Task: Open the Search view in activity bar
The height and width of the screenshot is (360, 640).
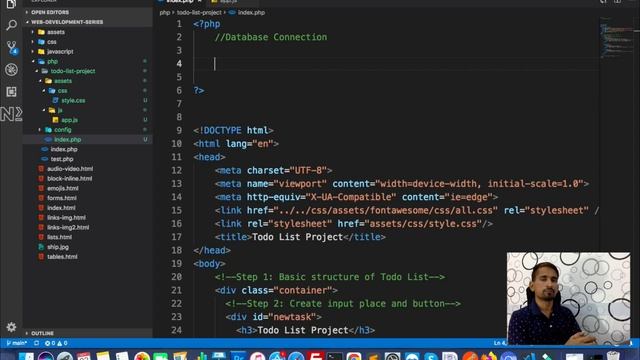Action: click(x=11, y=24)
